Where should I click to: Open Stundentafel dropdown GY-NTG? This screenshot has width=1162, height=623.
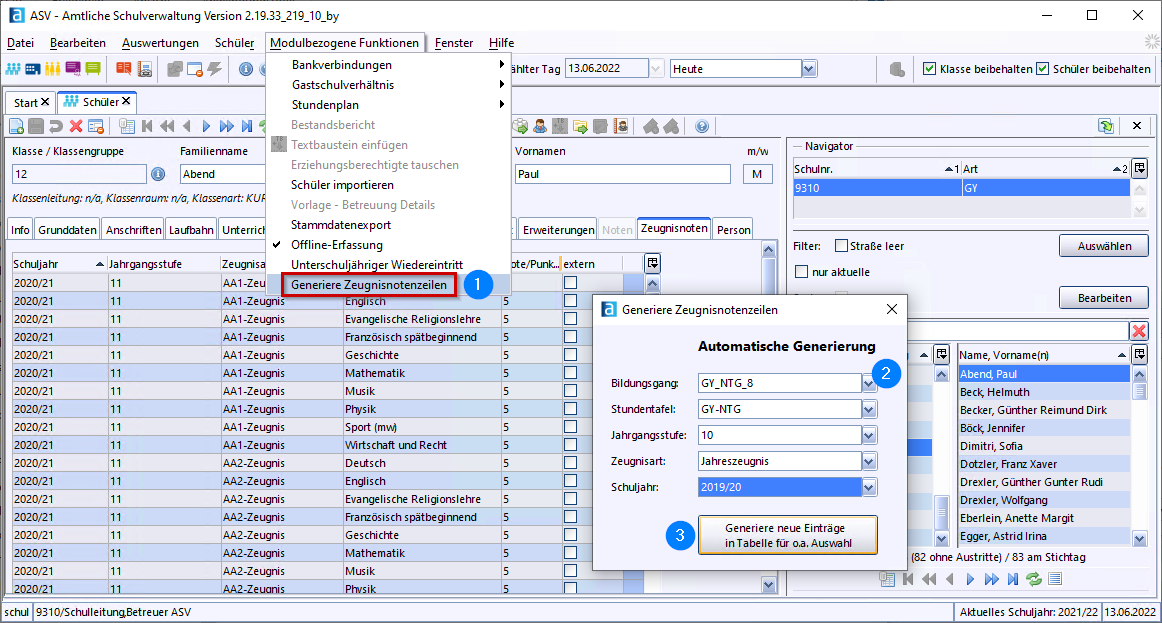point(869,409)
